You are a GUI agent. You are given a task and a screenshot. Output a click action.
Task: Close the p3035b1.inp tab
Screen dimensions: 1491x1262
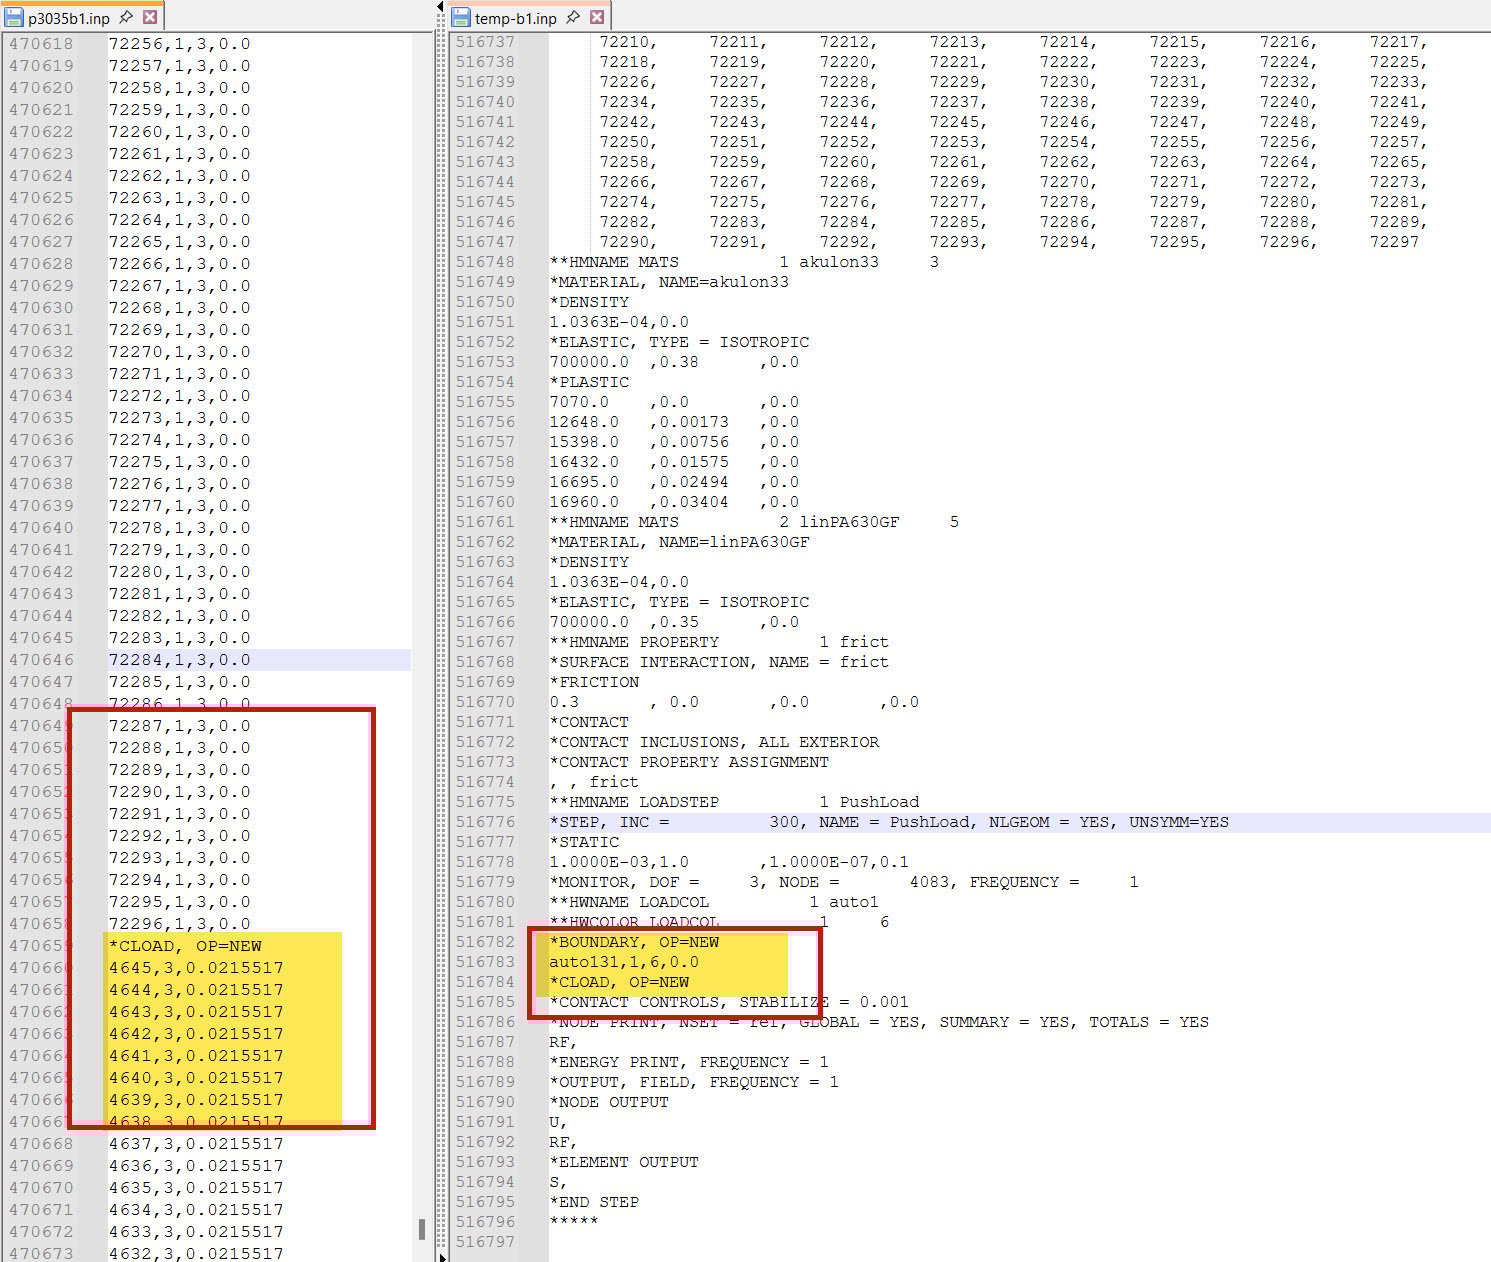[150, 18]
